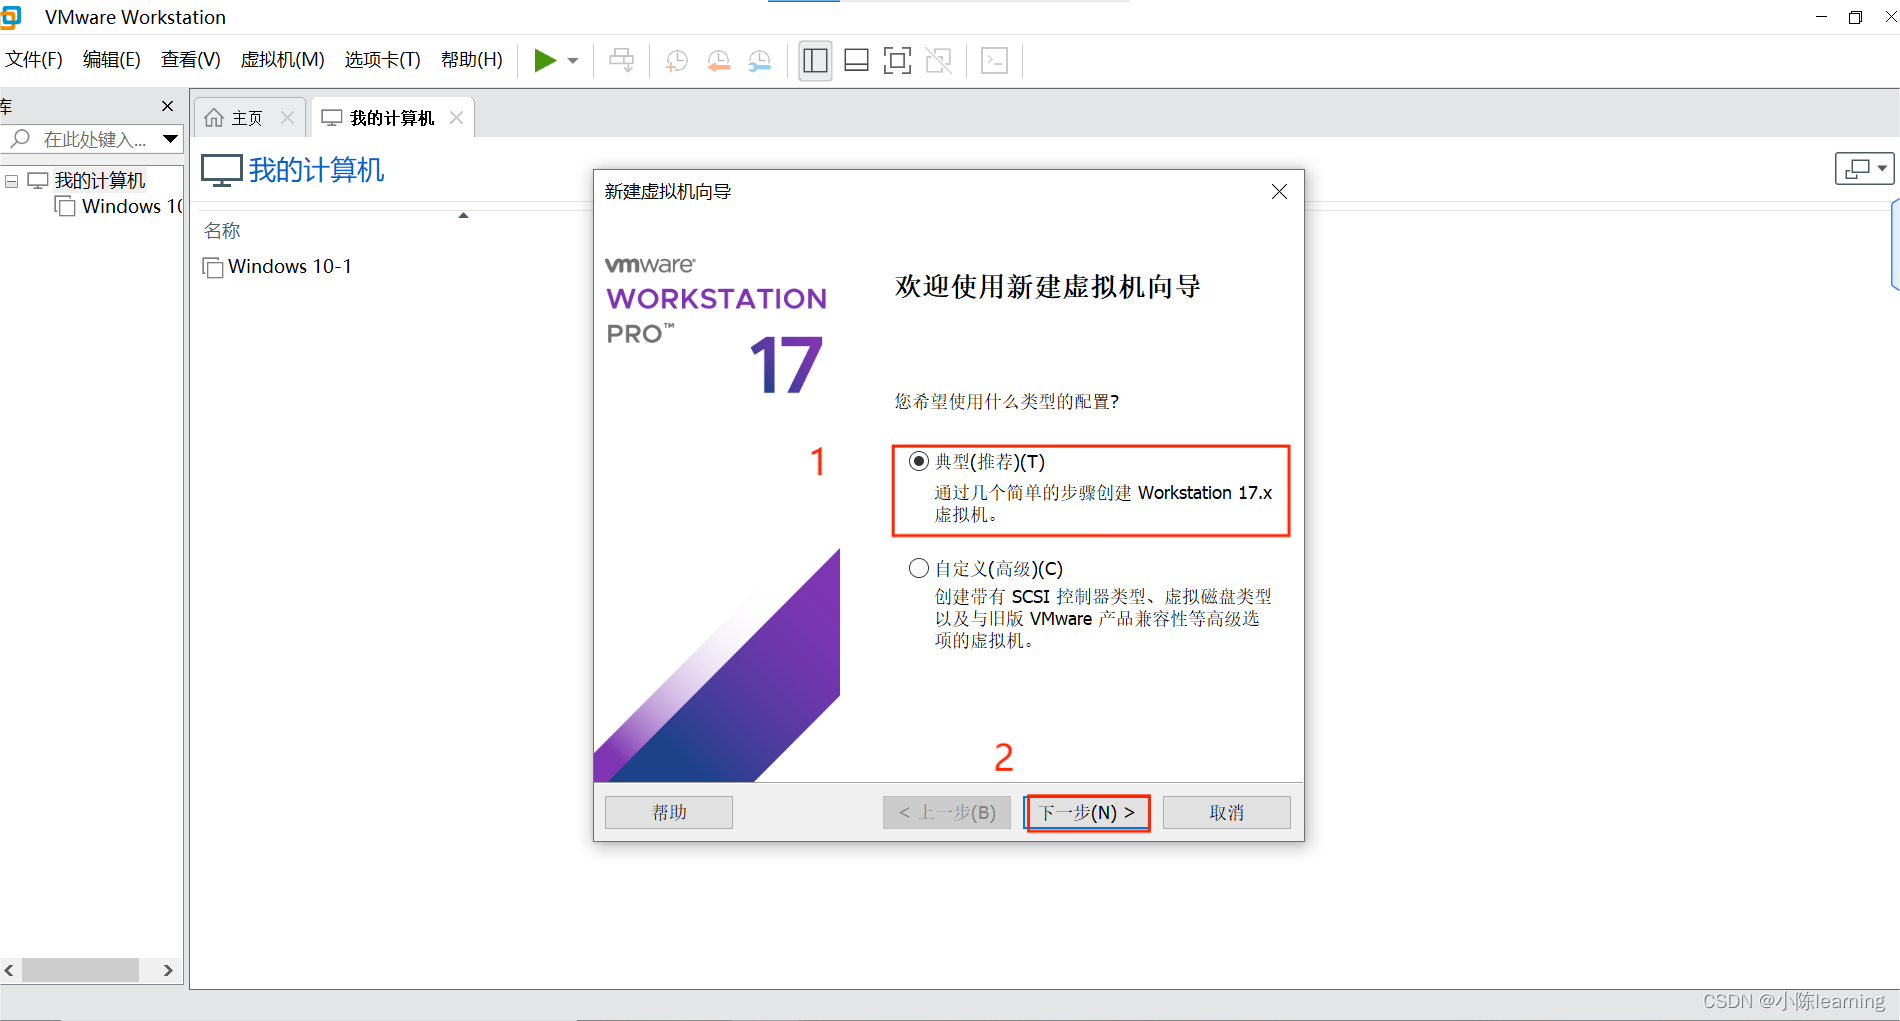The height and width of the screenshot is (1021, 1900).
Task: Open the snapshot manager icon
Action: (x=760, y=60)
